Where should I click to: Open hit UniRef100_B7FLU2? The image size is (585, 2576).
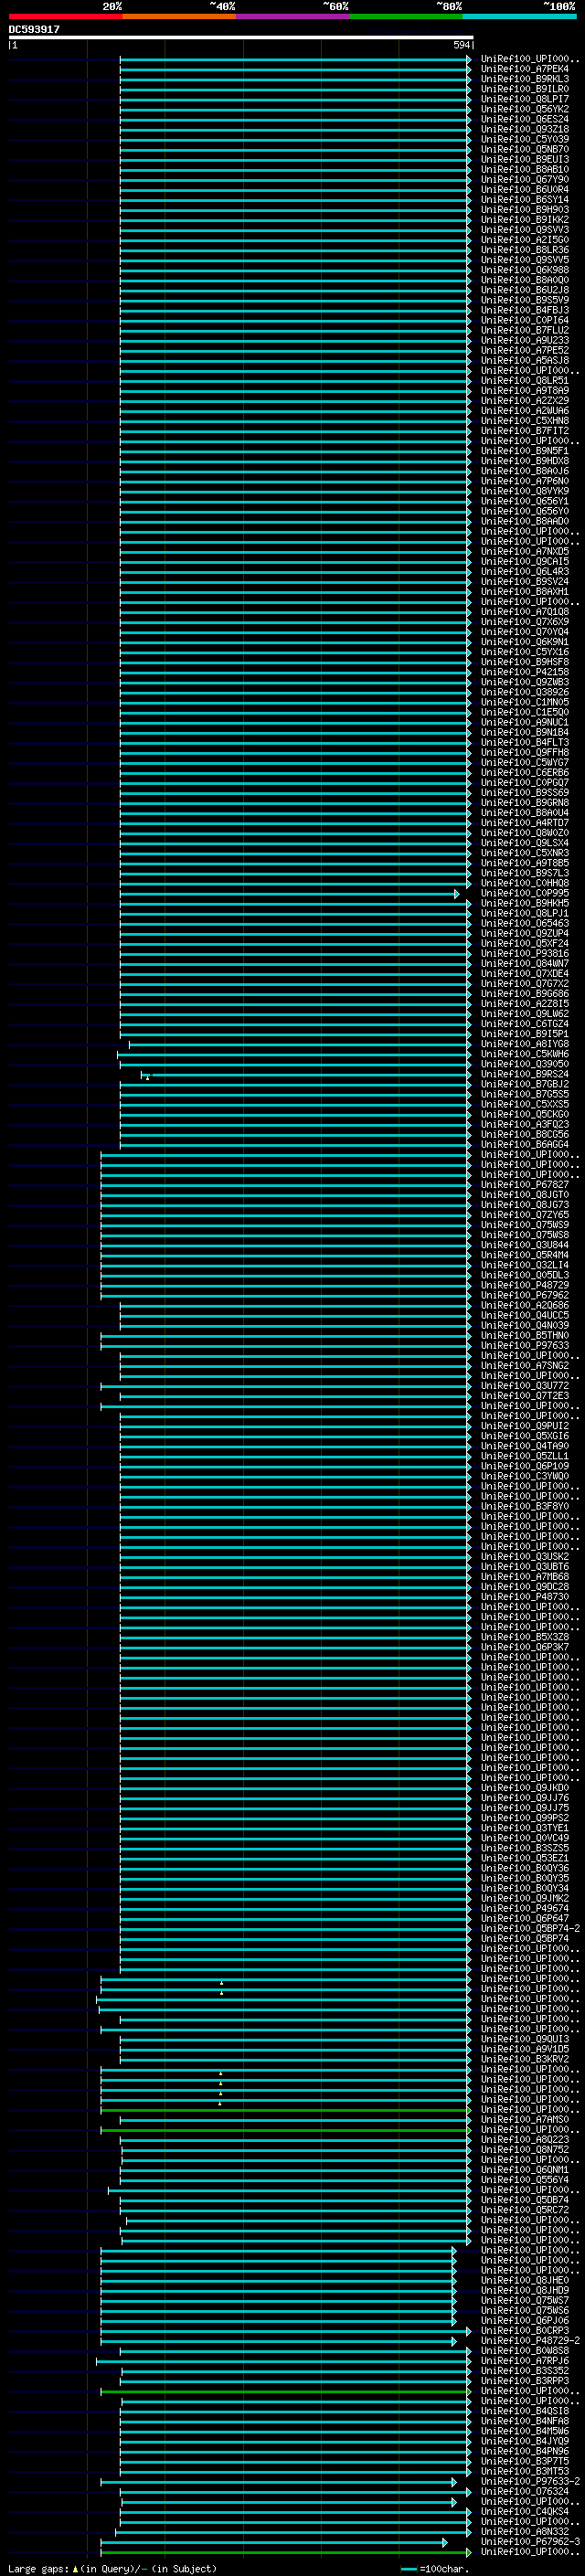coord(525,330)
